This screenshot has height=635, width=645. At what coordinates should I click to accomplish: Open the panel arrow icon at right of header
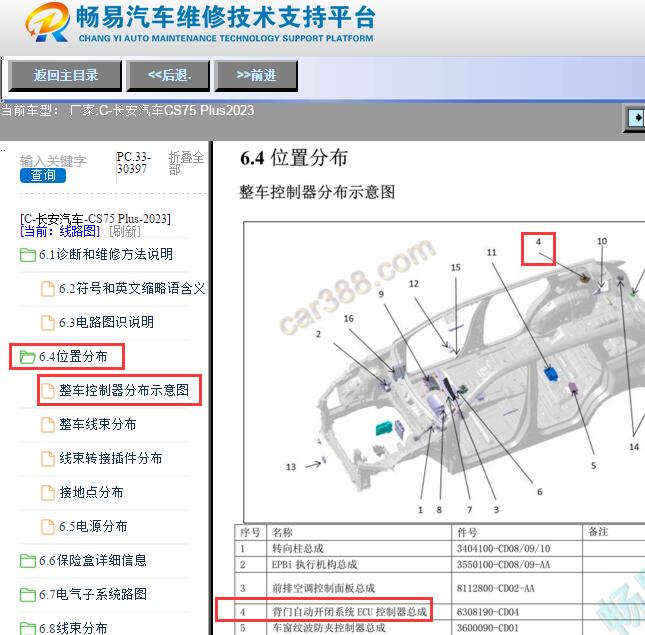pos(636,118)
